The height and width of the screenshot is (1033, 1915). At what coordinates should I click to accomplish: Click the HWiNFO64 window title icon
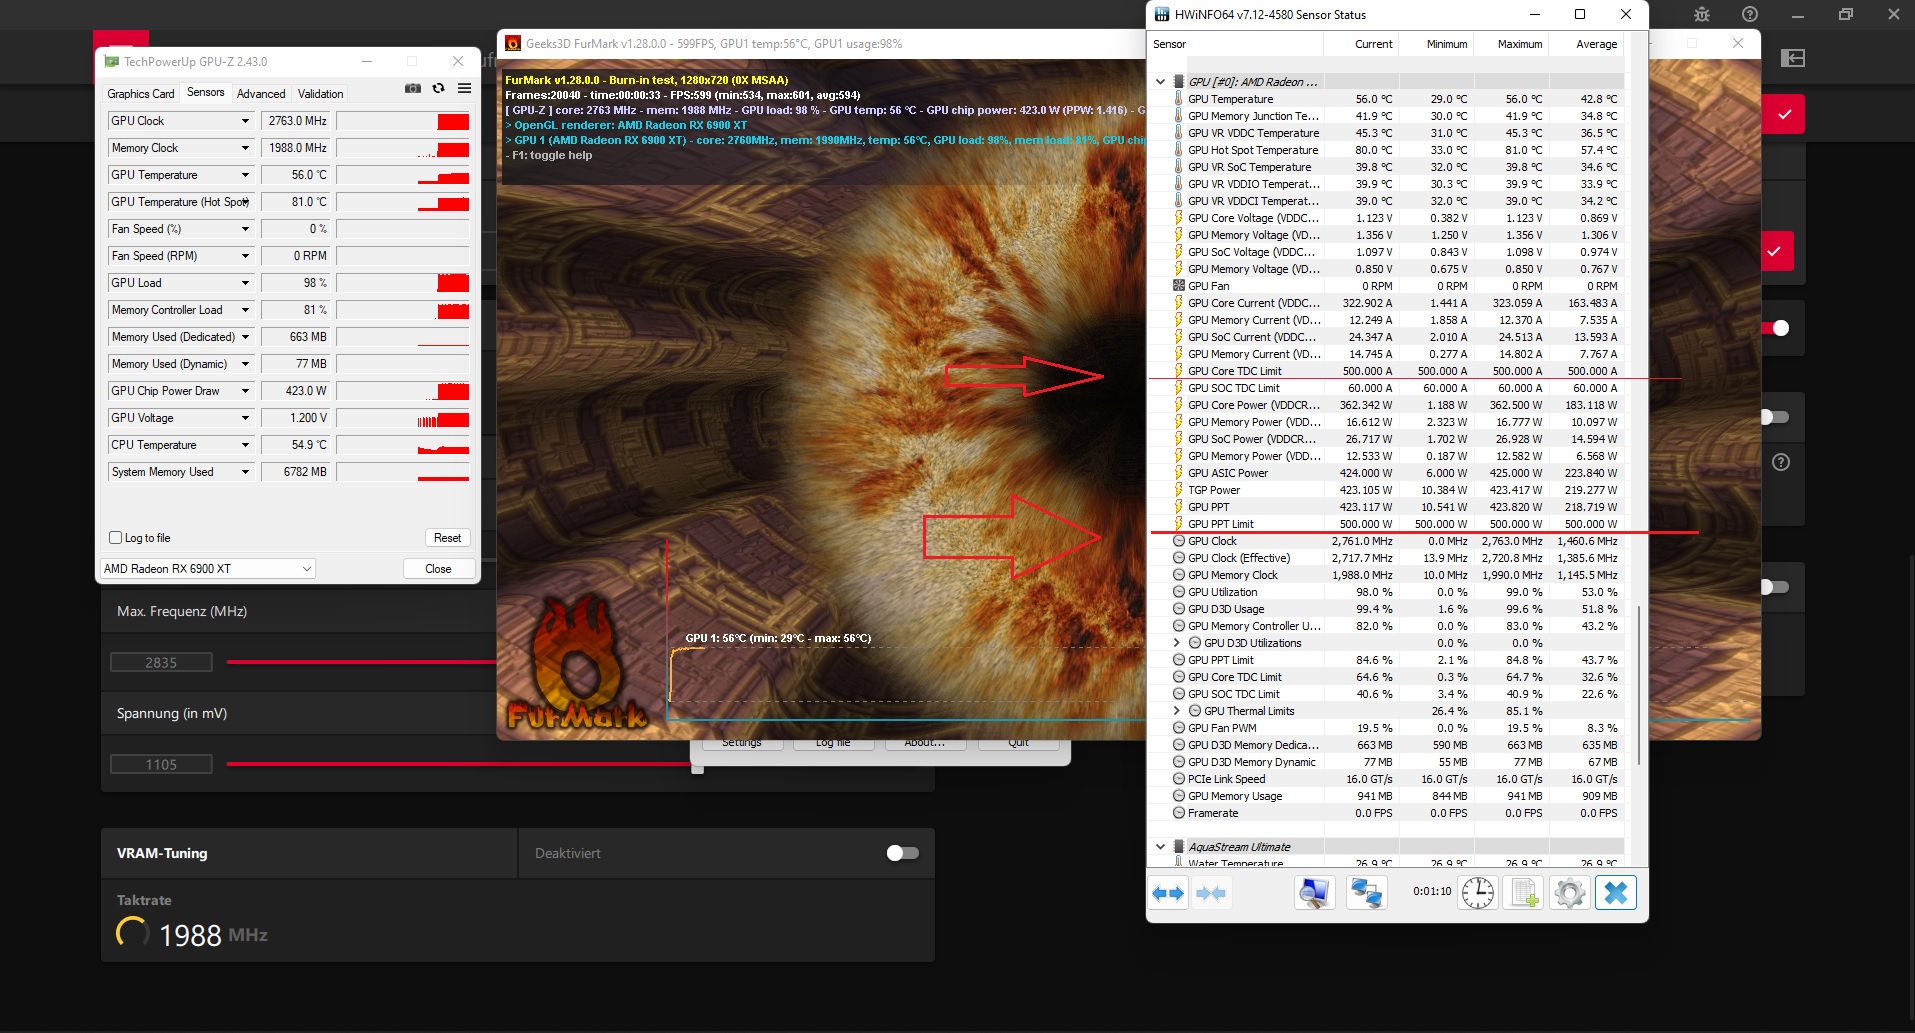tap(1161, 14)
